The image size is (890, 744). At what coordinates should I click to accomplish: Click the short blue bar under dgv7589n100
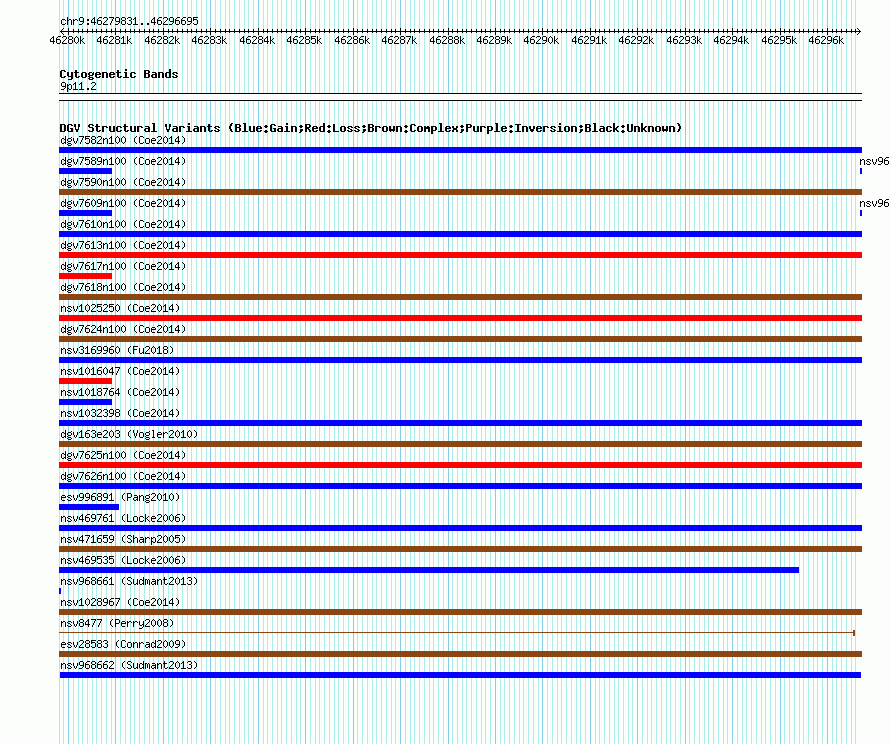tap(86, 171)
